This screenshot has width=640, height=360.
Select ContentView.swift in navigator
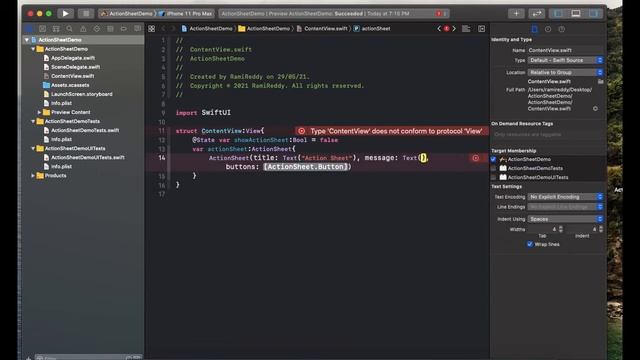point(72,76)
